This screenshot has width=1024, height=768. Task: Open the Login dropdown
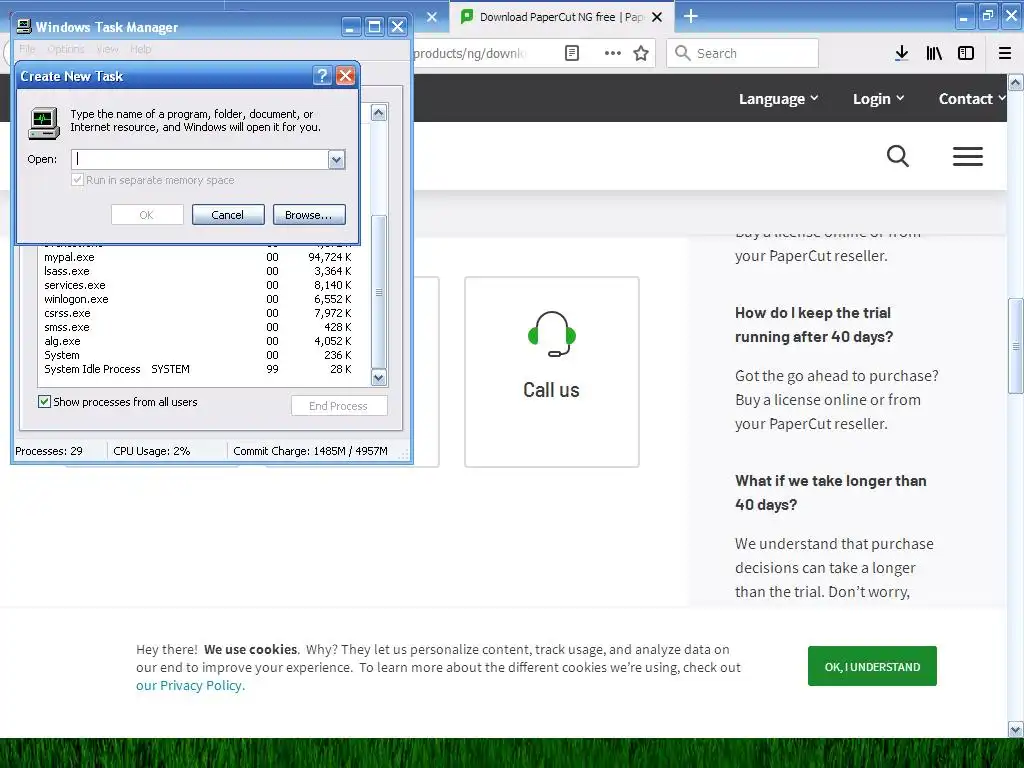pos(878,99)
